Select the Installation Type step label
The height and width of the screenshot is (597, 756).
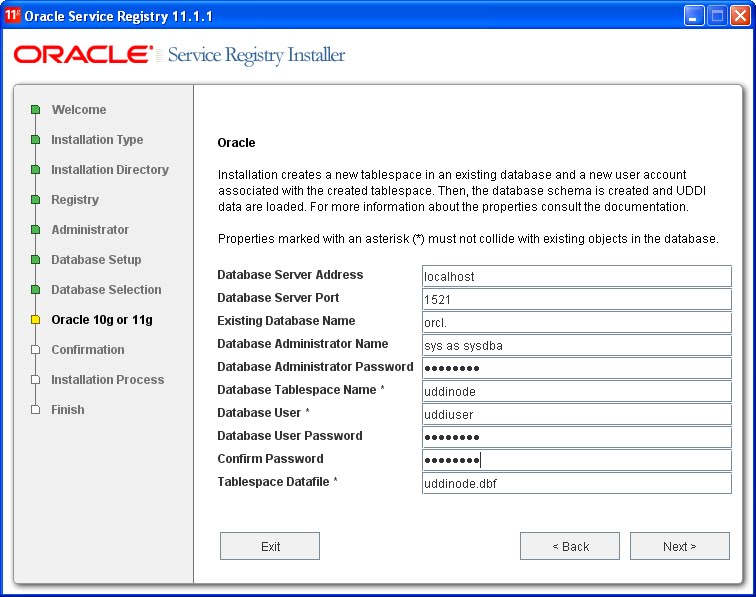[97, 139]
